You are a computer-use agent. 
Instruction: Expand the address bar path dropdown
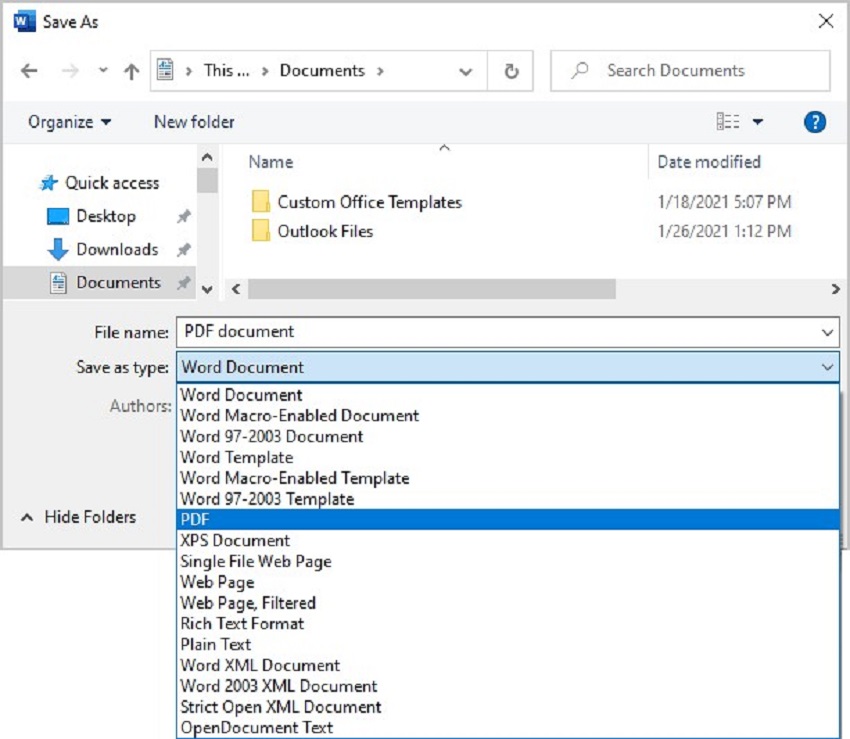point(466,71)
